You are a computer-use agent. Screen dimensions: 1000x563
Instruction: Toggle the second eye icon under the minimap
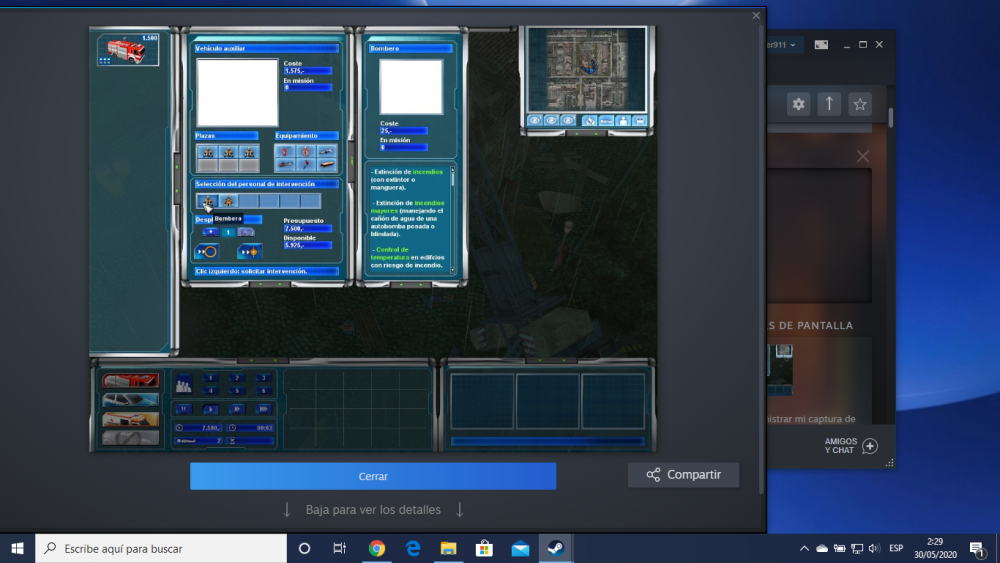click(x=551, y=121)
